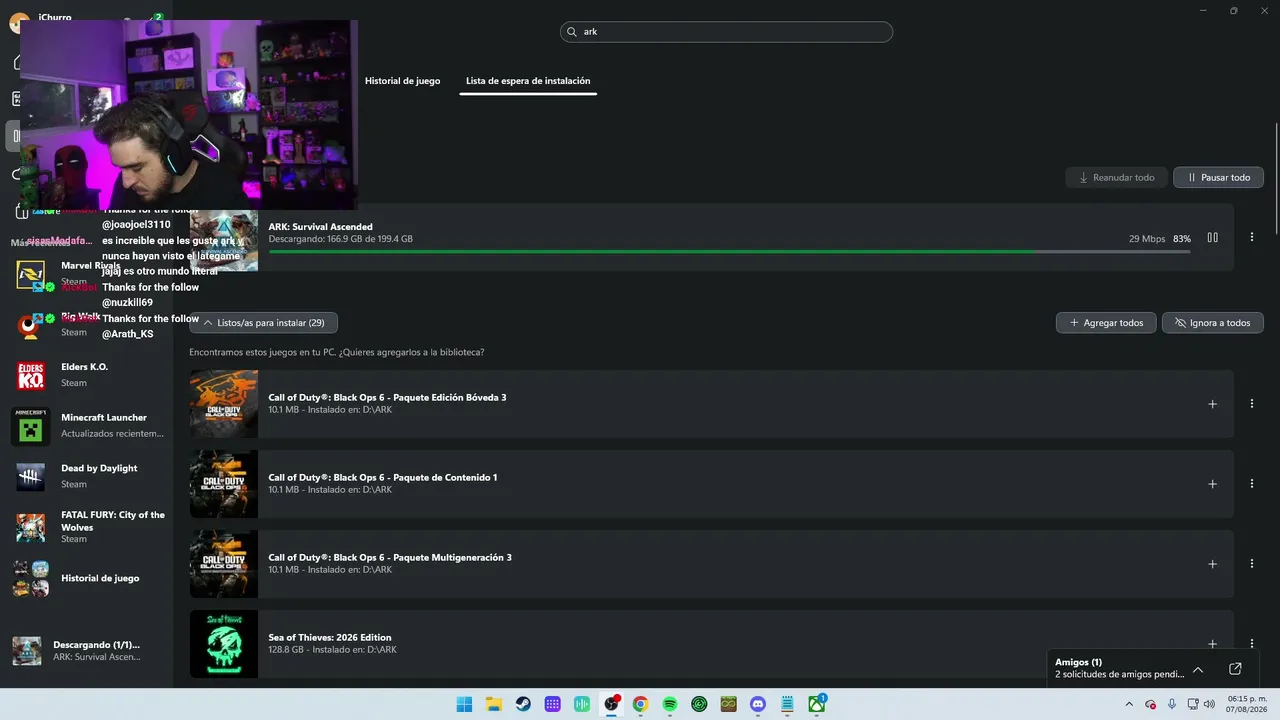This screenshot has width=1280, height=720.
Task: Open Spotify from the taskbar
Action: click(670, 704)
